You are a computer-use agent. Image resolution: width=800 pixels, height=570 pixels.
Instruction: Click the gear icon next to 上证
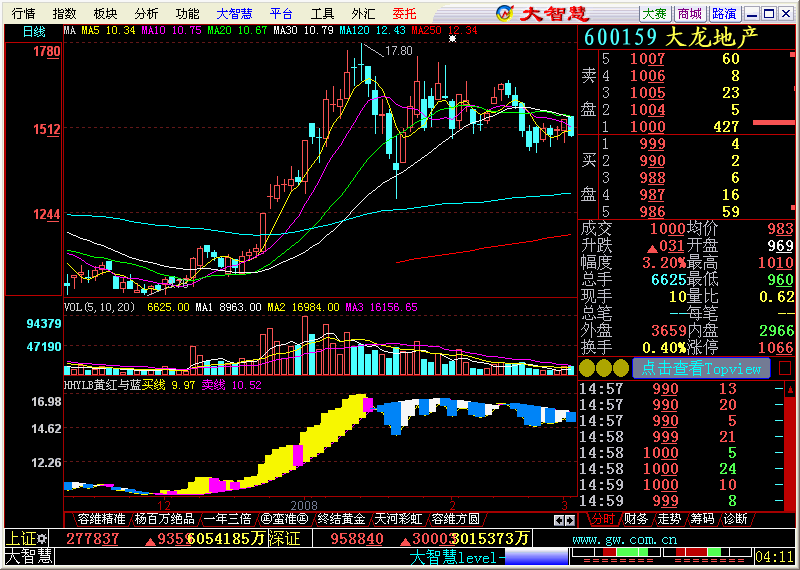(x=42, y=538)
